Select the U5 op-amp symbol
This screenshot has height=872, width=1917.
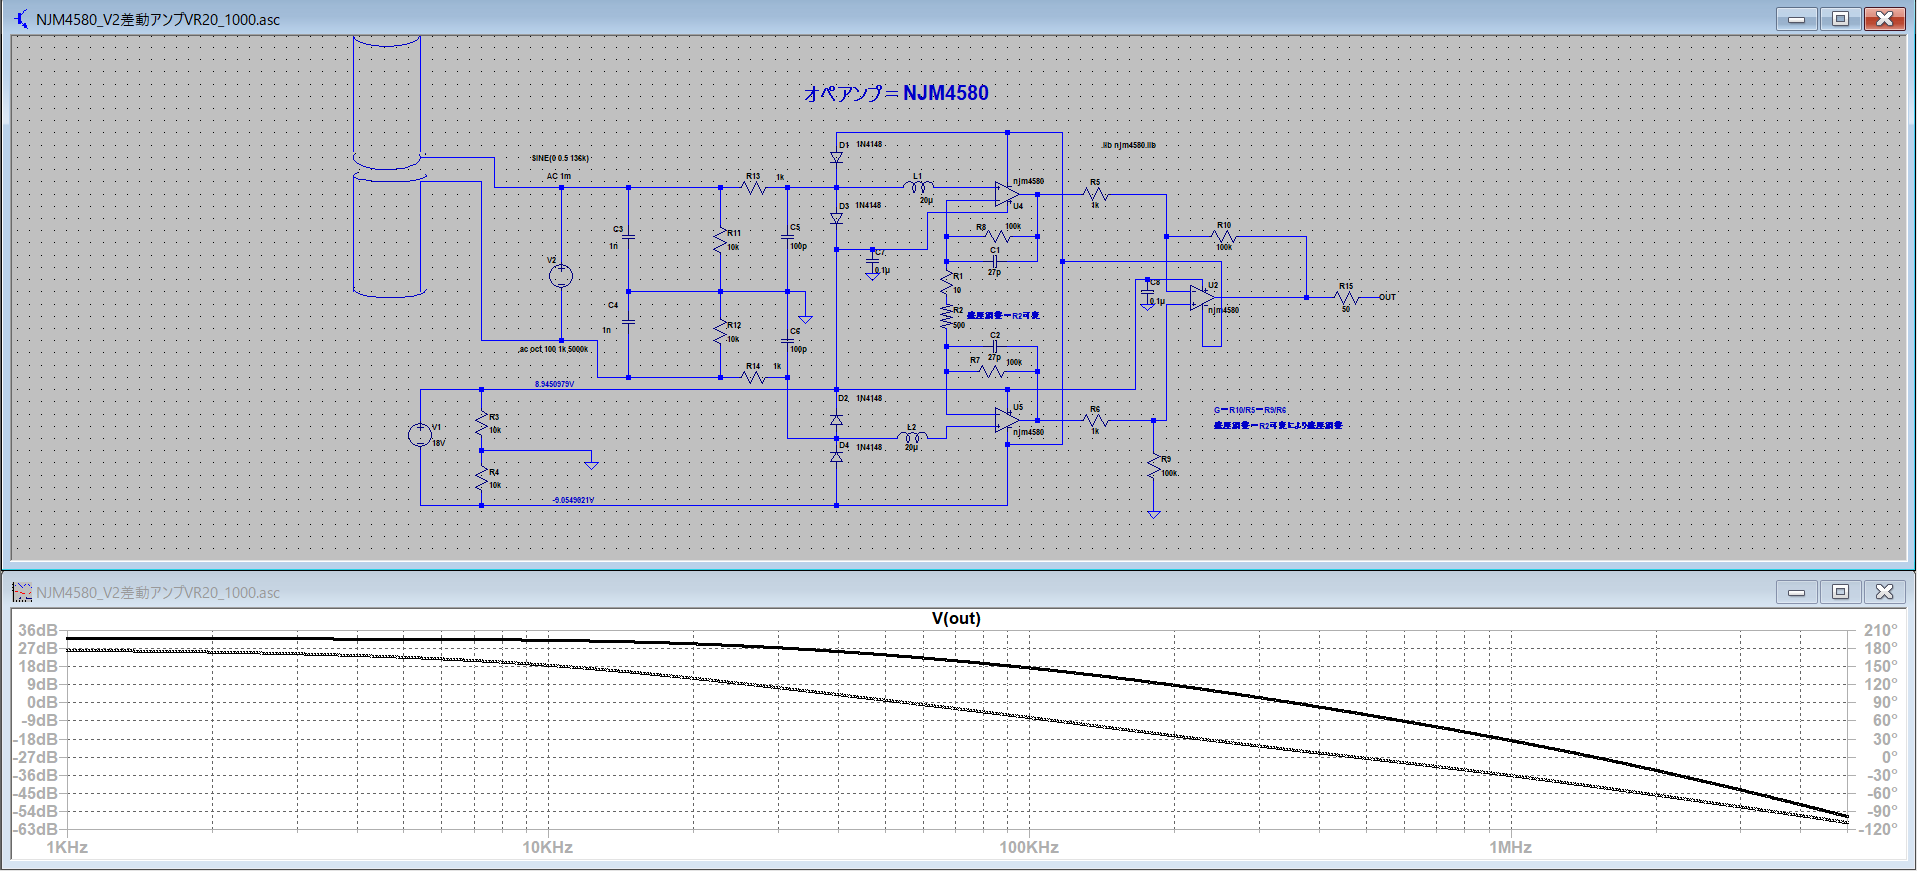click(1006, 420)
